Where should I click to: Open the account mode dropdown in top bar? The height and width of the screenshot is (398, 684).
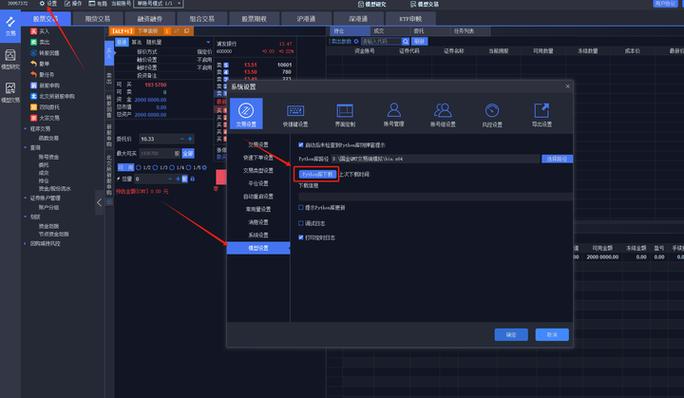point(158,3)
